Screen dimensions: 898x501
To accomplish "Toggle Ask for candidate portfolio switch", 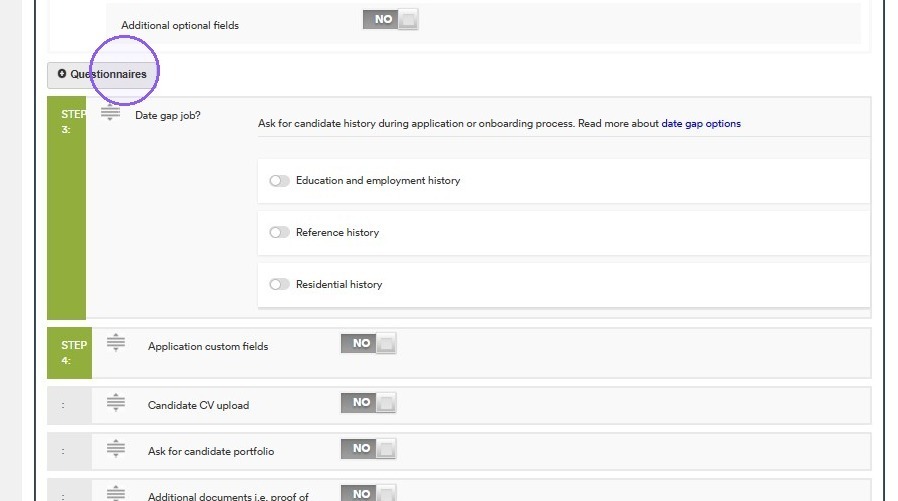I will (368, 448).
